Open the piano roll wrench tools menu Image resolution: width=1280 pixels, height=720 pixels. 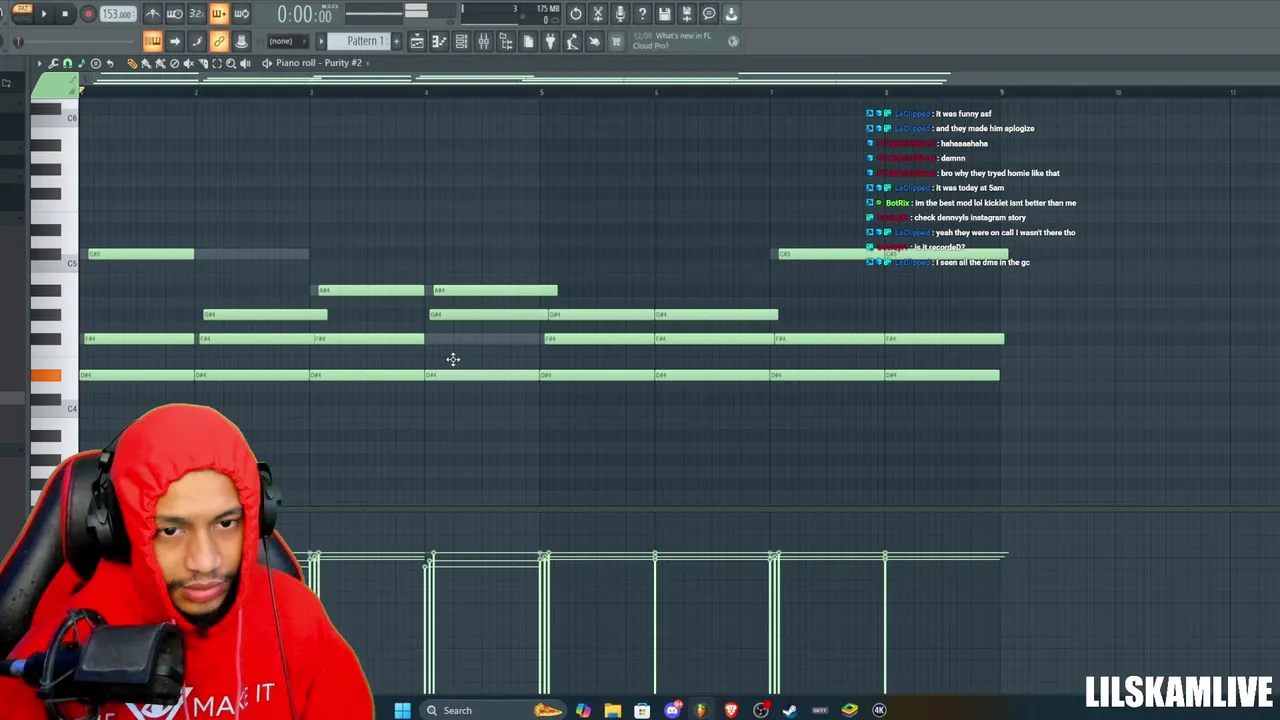point(53,63)
